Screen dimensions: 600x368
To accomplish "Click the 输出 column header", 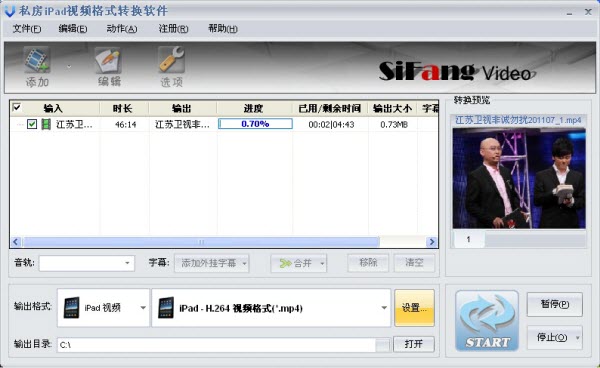I will coord(182,108).
